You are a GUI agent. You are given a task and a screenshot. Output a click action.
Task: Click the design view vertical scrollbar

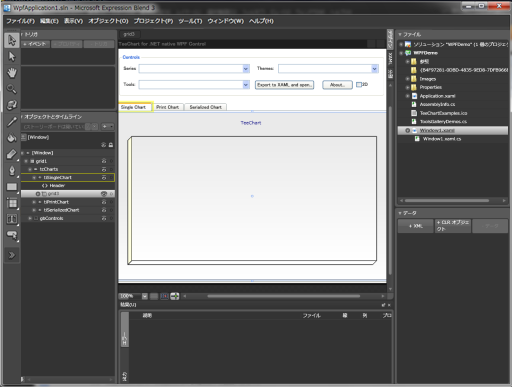tap(390, 190)
